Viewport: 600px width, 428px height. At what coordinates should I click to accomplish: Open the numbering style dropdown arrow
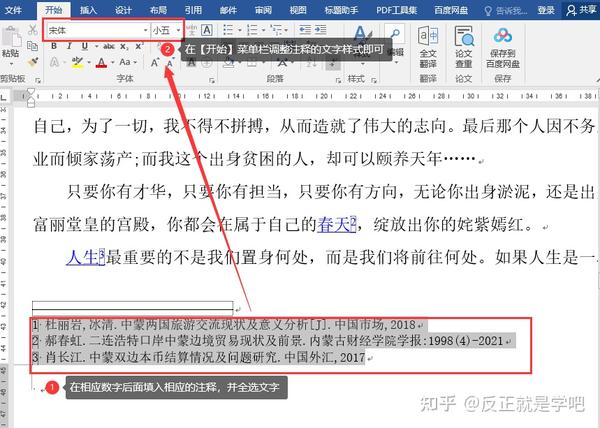[264, 30]
